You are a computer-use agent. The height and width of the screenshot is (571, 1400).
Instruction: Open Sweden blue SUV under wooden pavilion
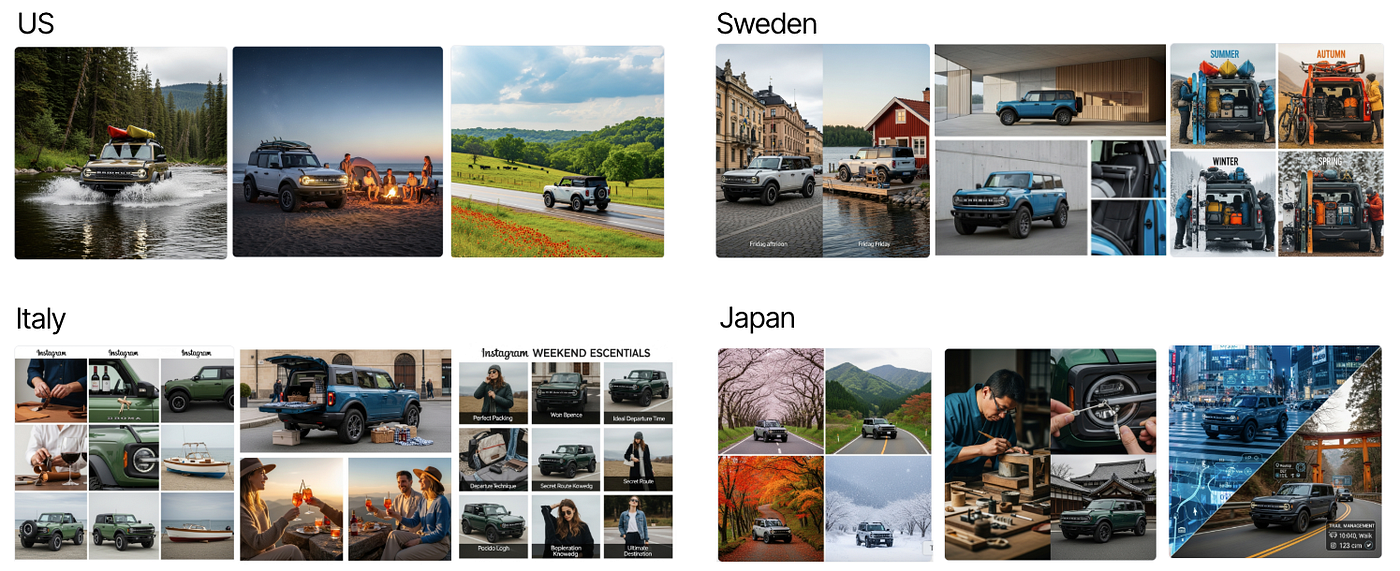tap(1050, 90)
